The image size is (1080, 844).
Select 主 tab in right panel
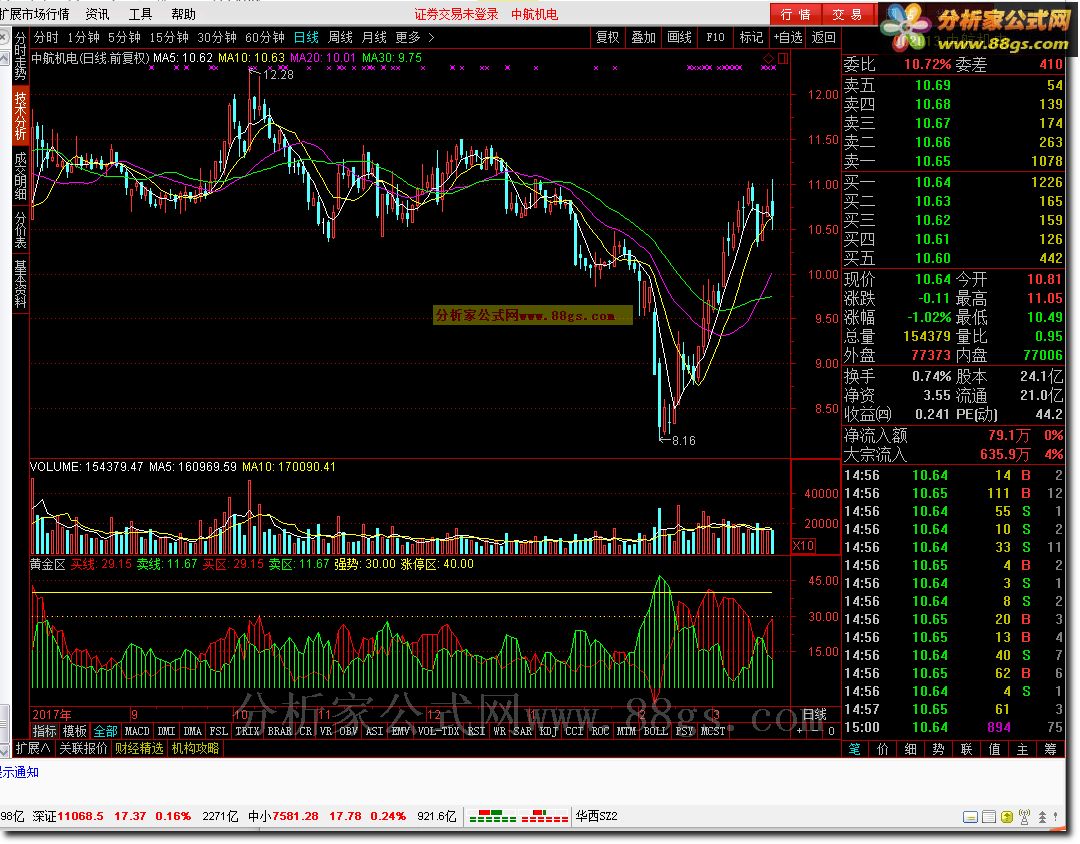1022,749
